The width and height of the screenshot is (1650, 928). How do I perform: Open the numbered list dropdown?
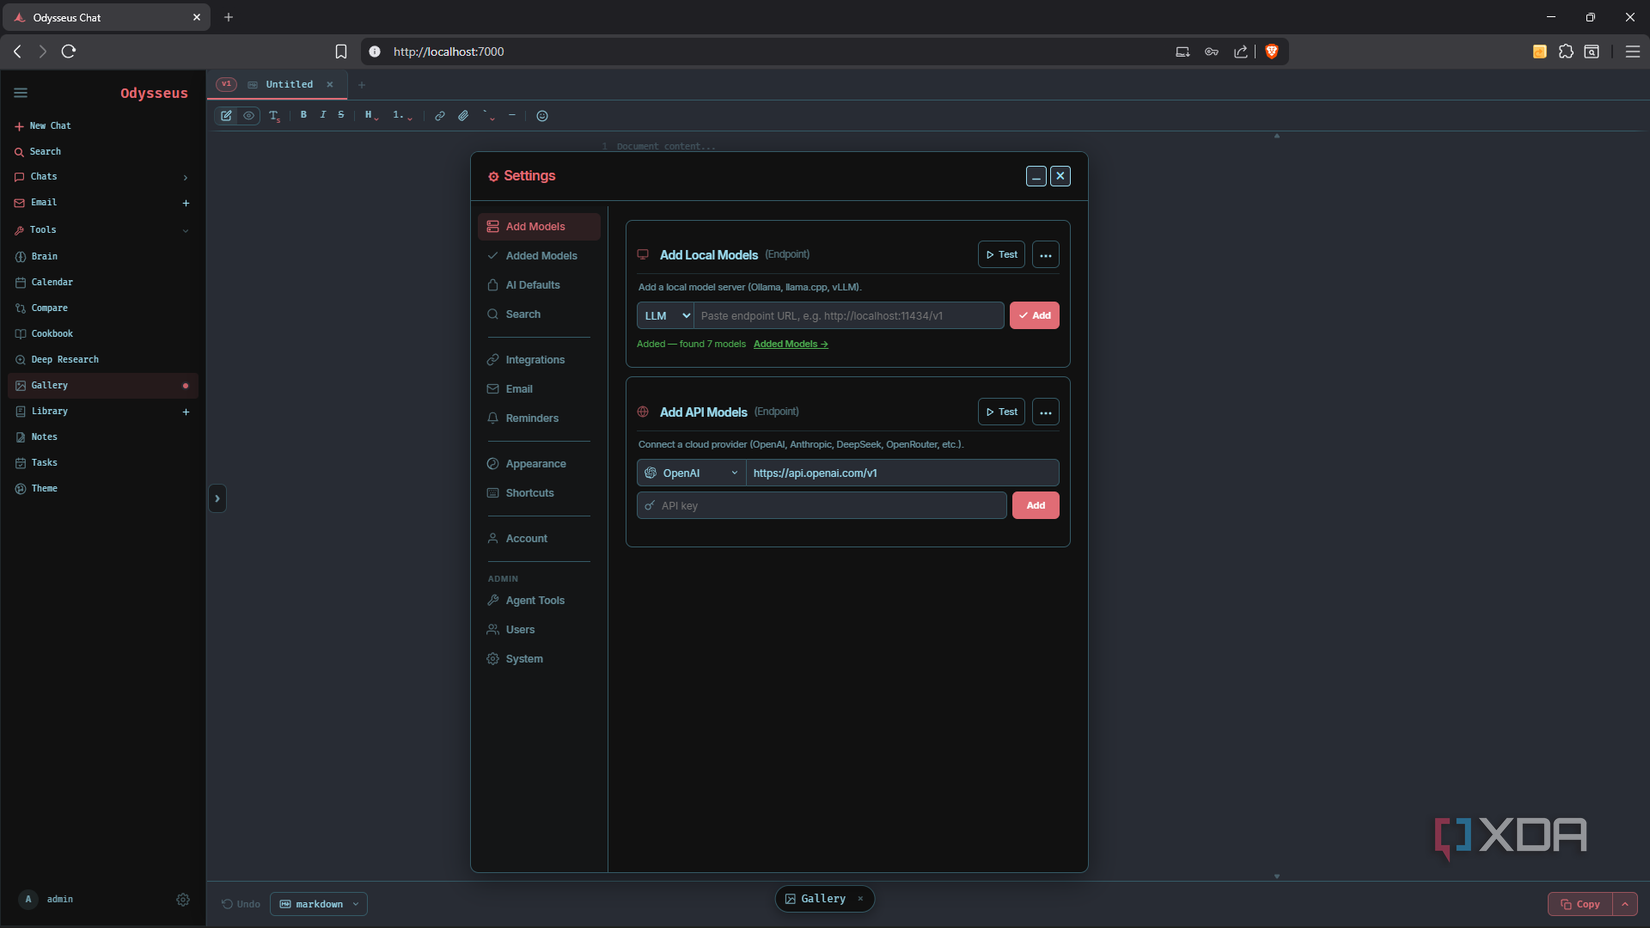click(402, 116)
